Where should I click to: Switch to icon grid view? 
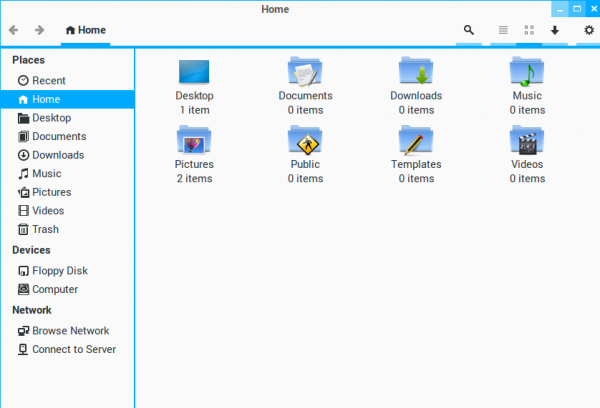[x=529, y=30]
